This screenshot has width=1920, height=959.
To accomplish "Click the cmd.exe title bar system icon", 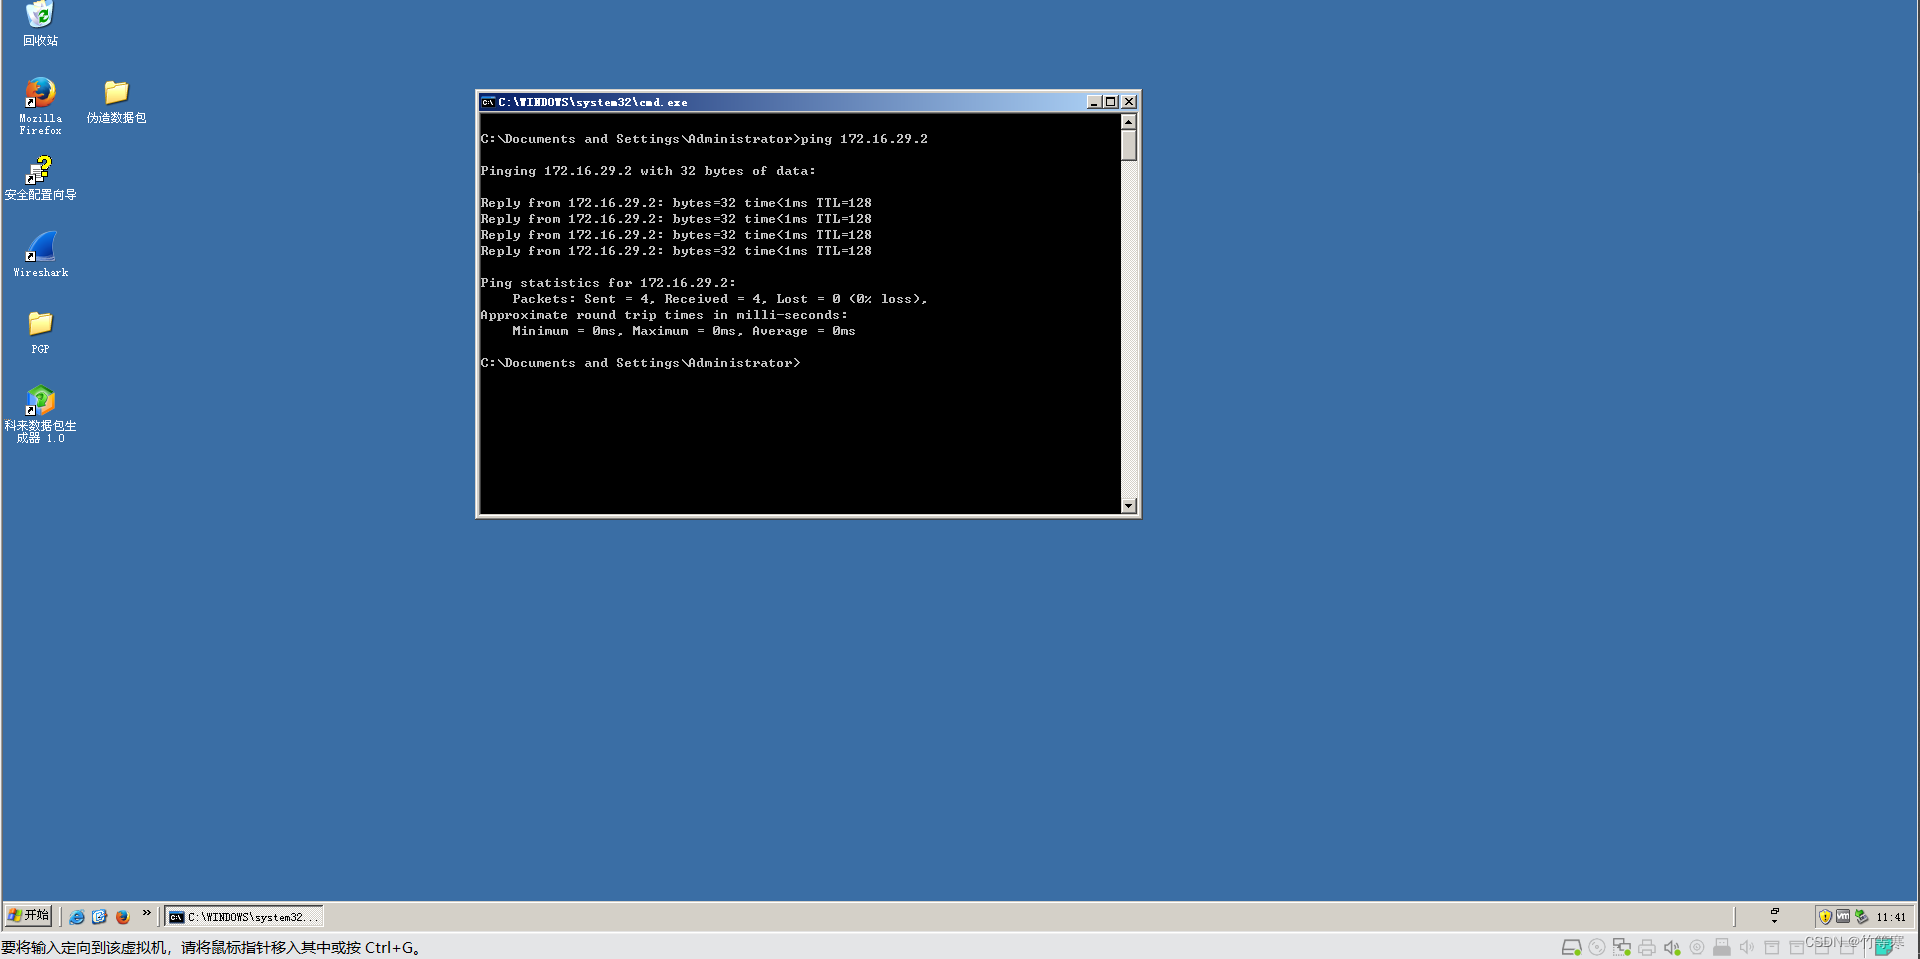I will (488, 102).
